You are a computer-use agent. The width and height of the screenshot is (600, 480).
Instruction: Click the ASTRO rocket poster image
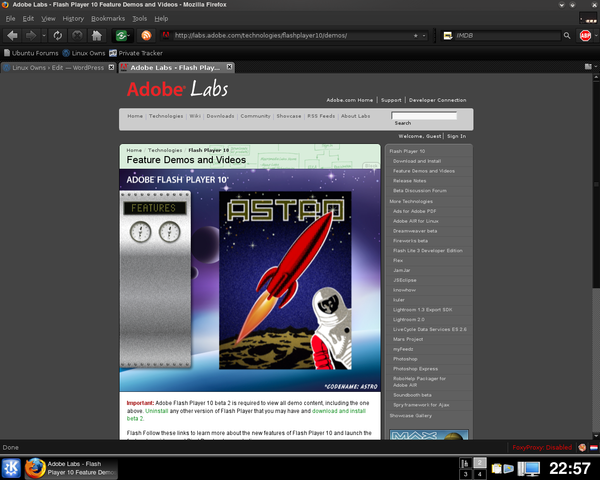click(x=285, y=280)
